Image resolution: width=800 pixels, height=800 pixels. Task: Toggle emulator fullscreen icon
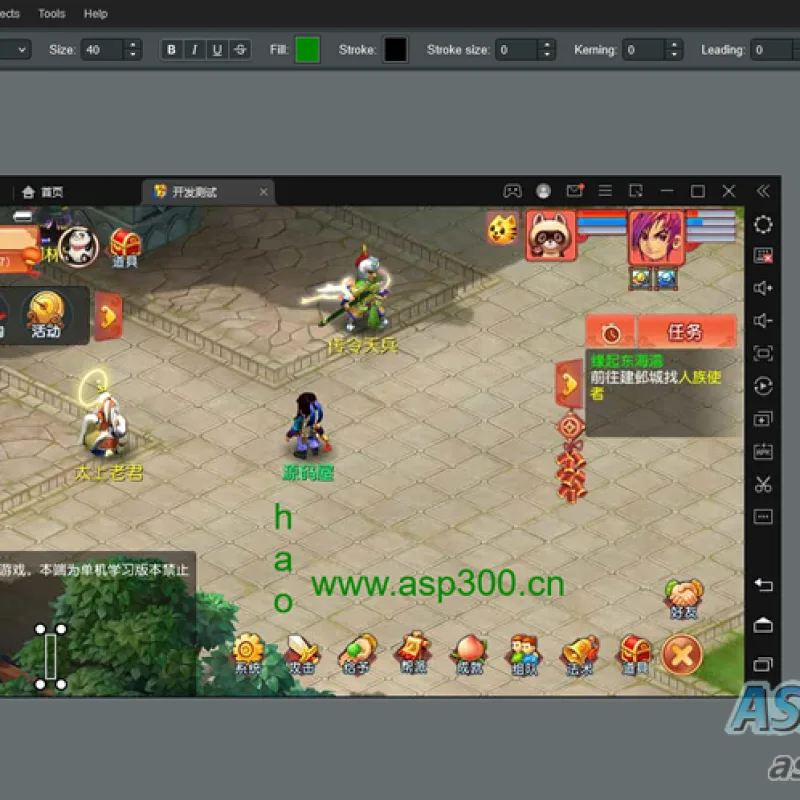click(x=763, y=354)
